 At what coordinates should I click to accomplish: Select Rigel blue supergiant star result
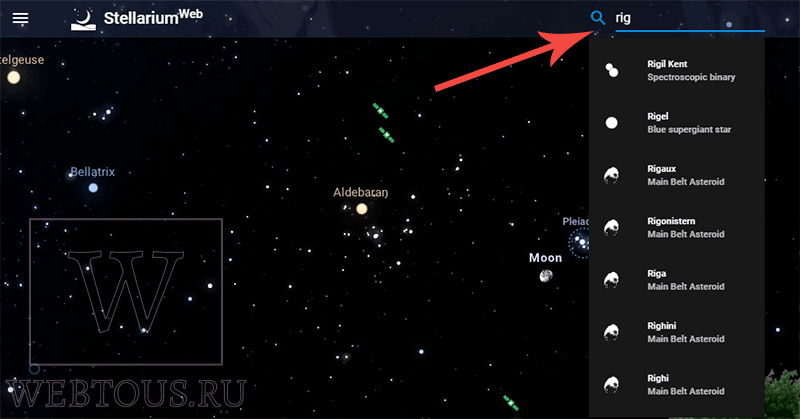[x=677, y=123]
